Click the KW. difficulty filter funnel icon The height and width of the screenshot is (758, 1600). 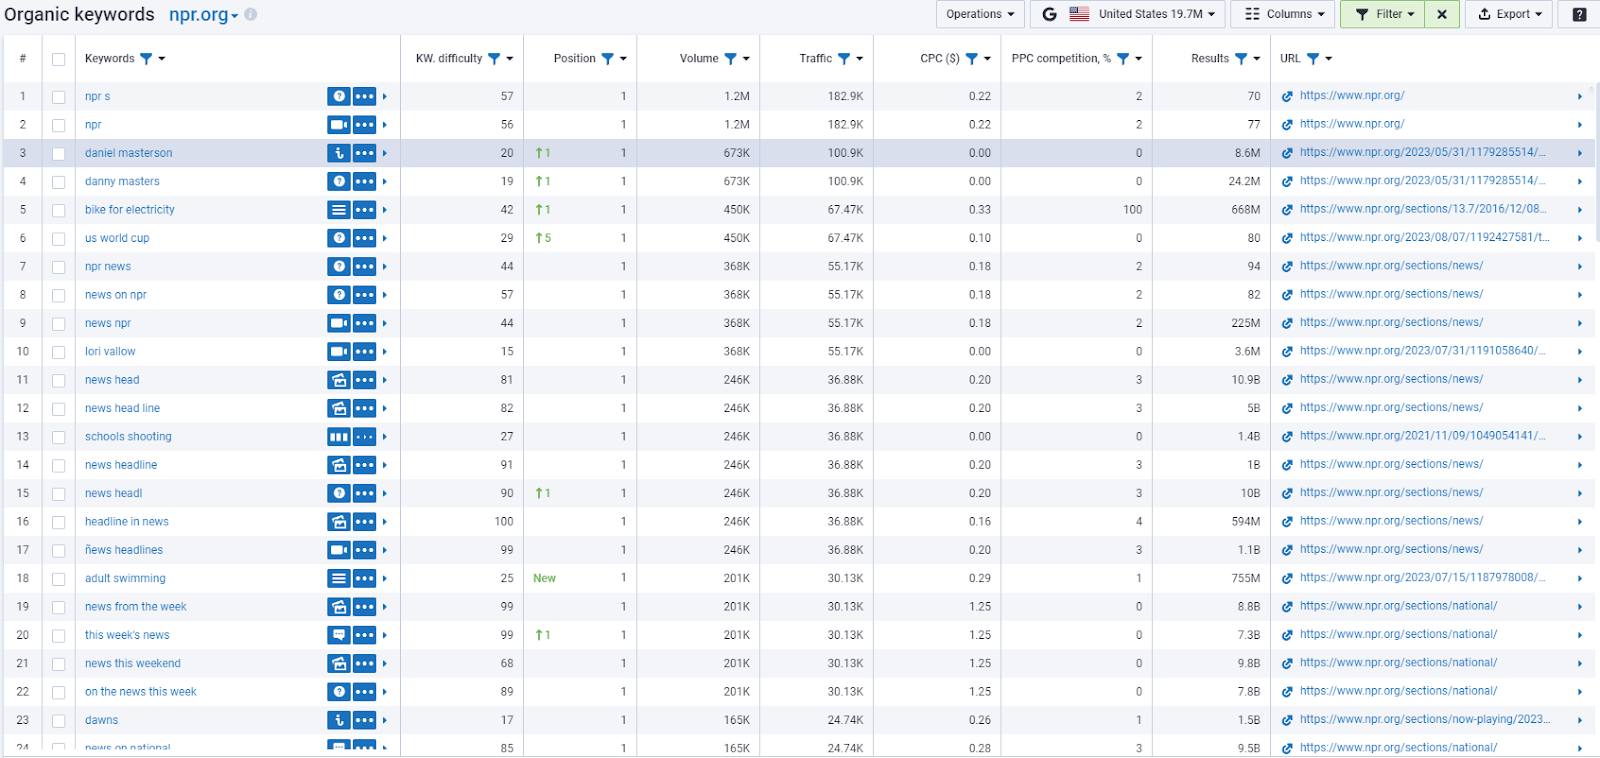click(494, 59)
